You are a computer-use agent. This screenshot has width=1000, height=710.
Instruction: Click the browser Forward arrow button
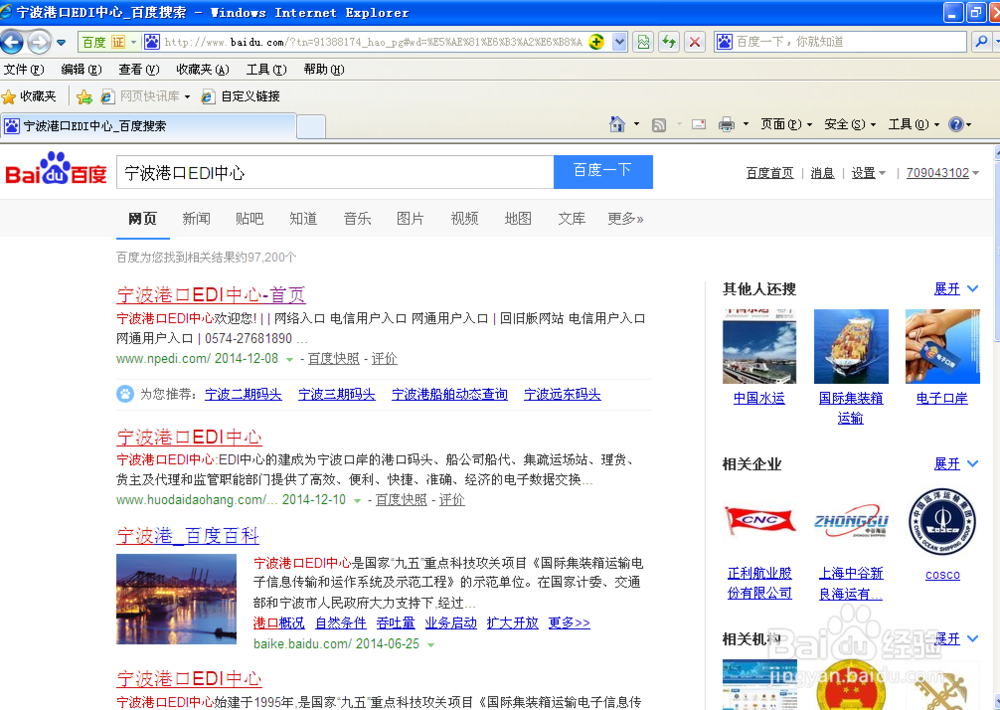click(x=39, y=43)
